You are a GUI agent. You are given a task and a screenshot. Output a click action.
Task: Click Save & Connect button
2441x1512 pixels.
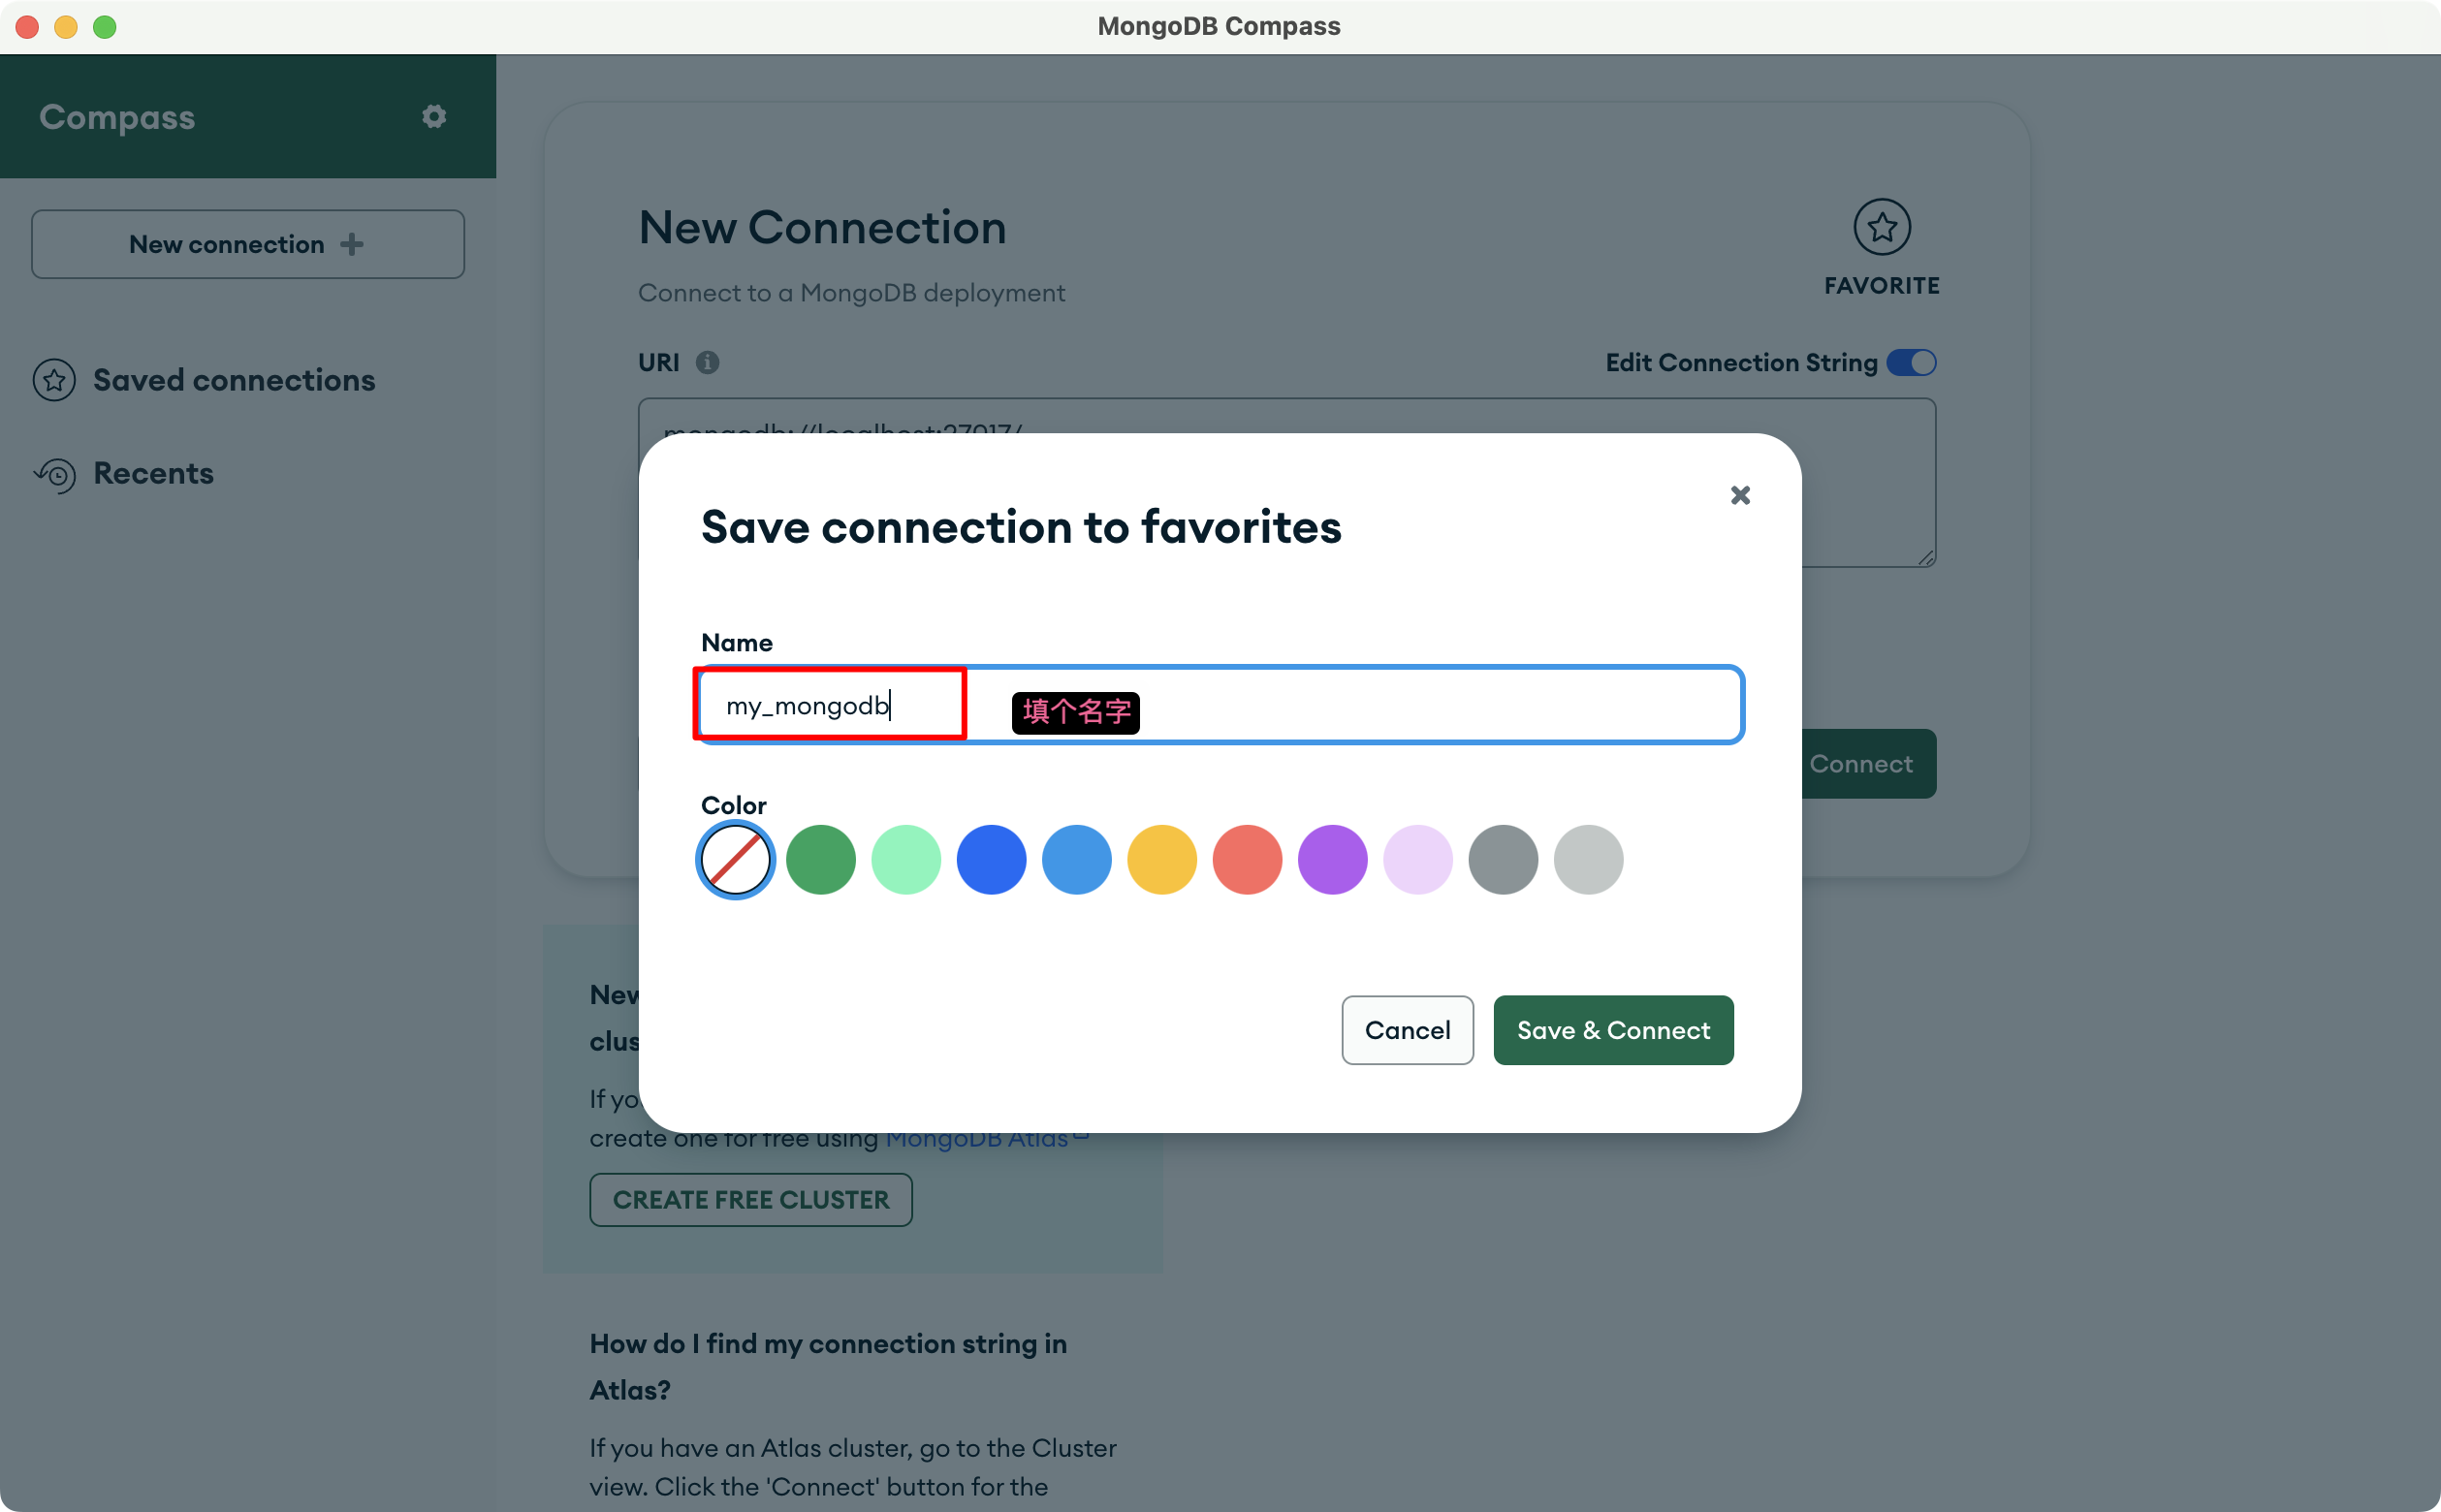tap(1613, 1030)
